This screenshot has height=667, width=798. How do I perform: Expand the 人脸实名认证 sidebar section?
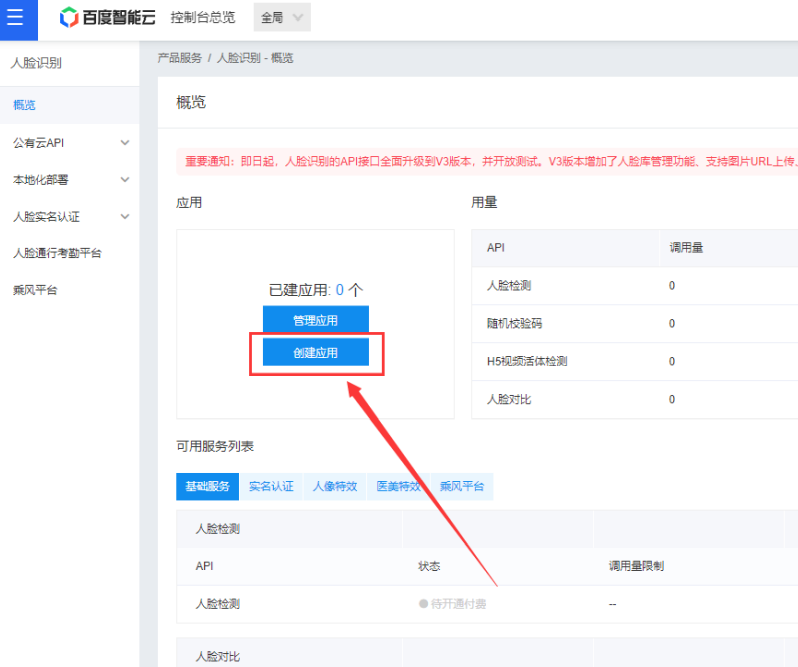(x=68, y=217)
